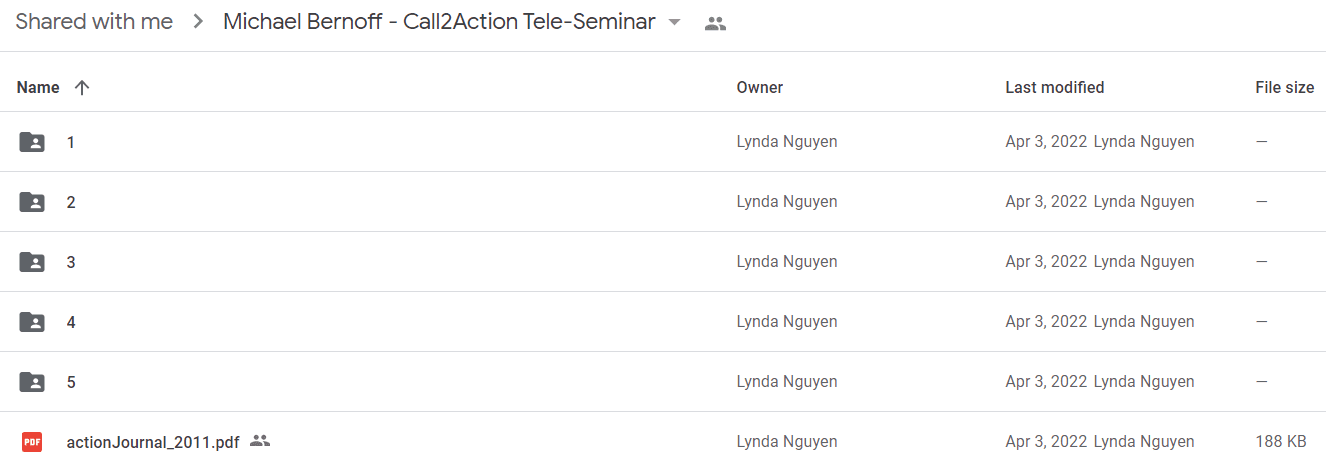Go back to Shared with me
1326x467 pixels.
click(94, 22)
